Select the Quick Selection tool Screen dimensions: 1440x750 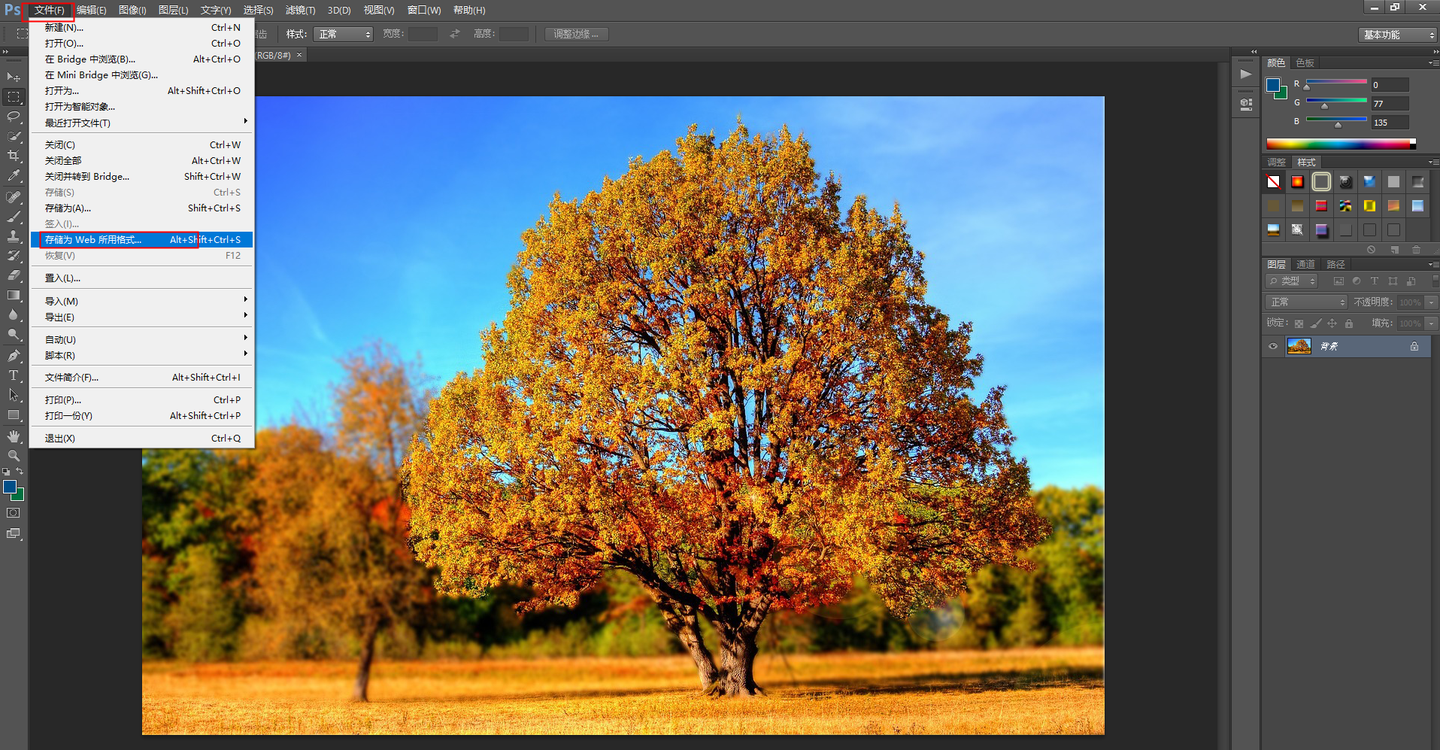click(14, 136)
